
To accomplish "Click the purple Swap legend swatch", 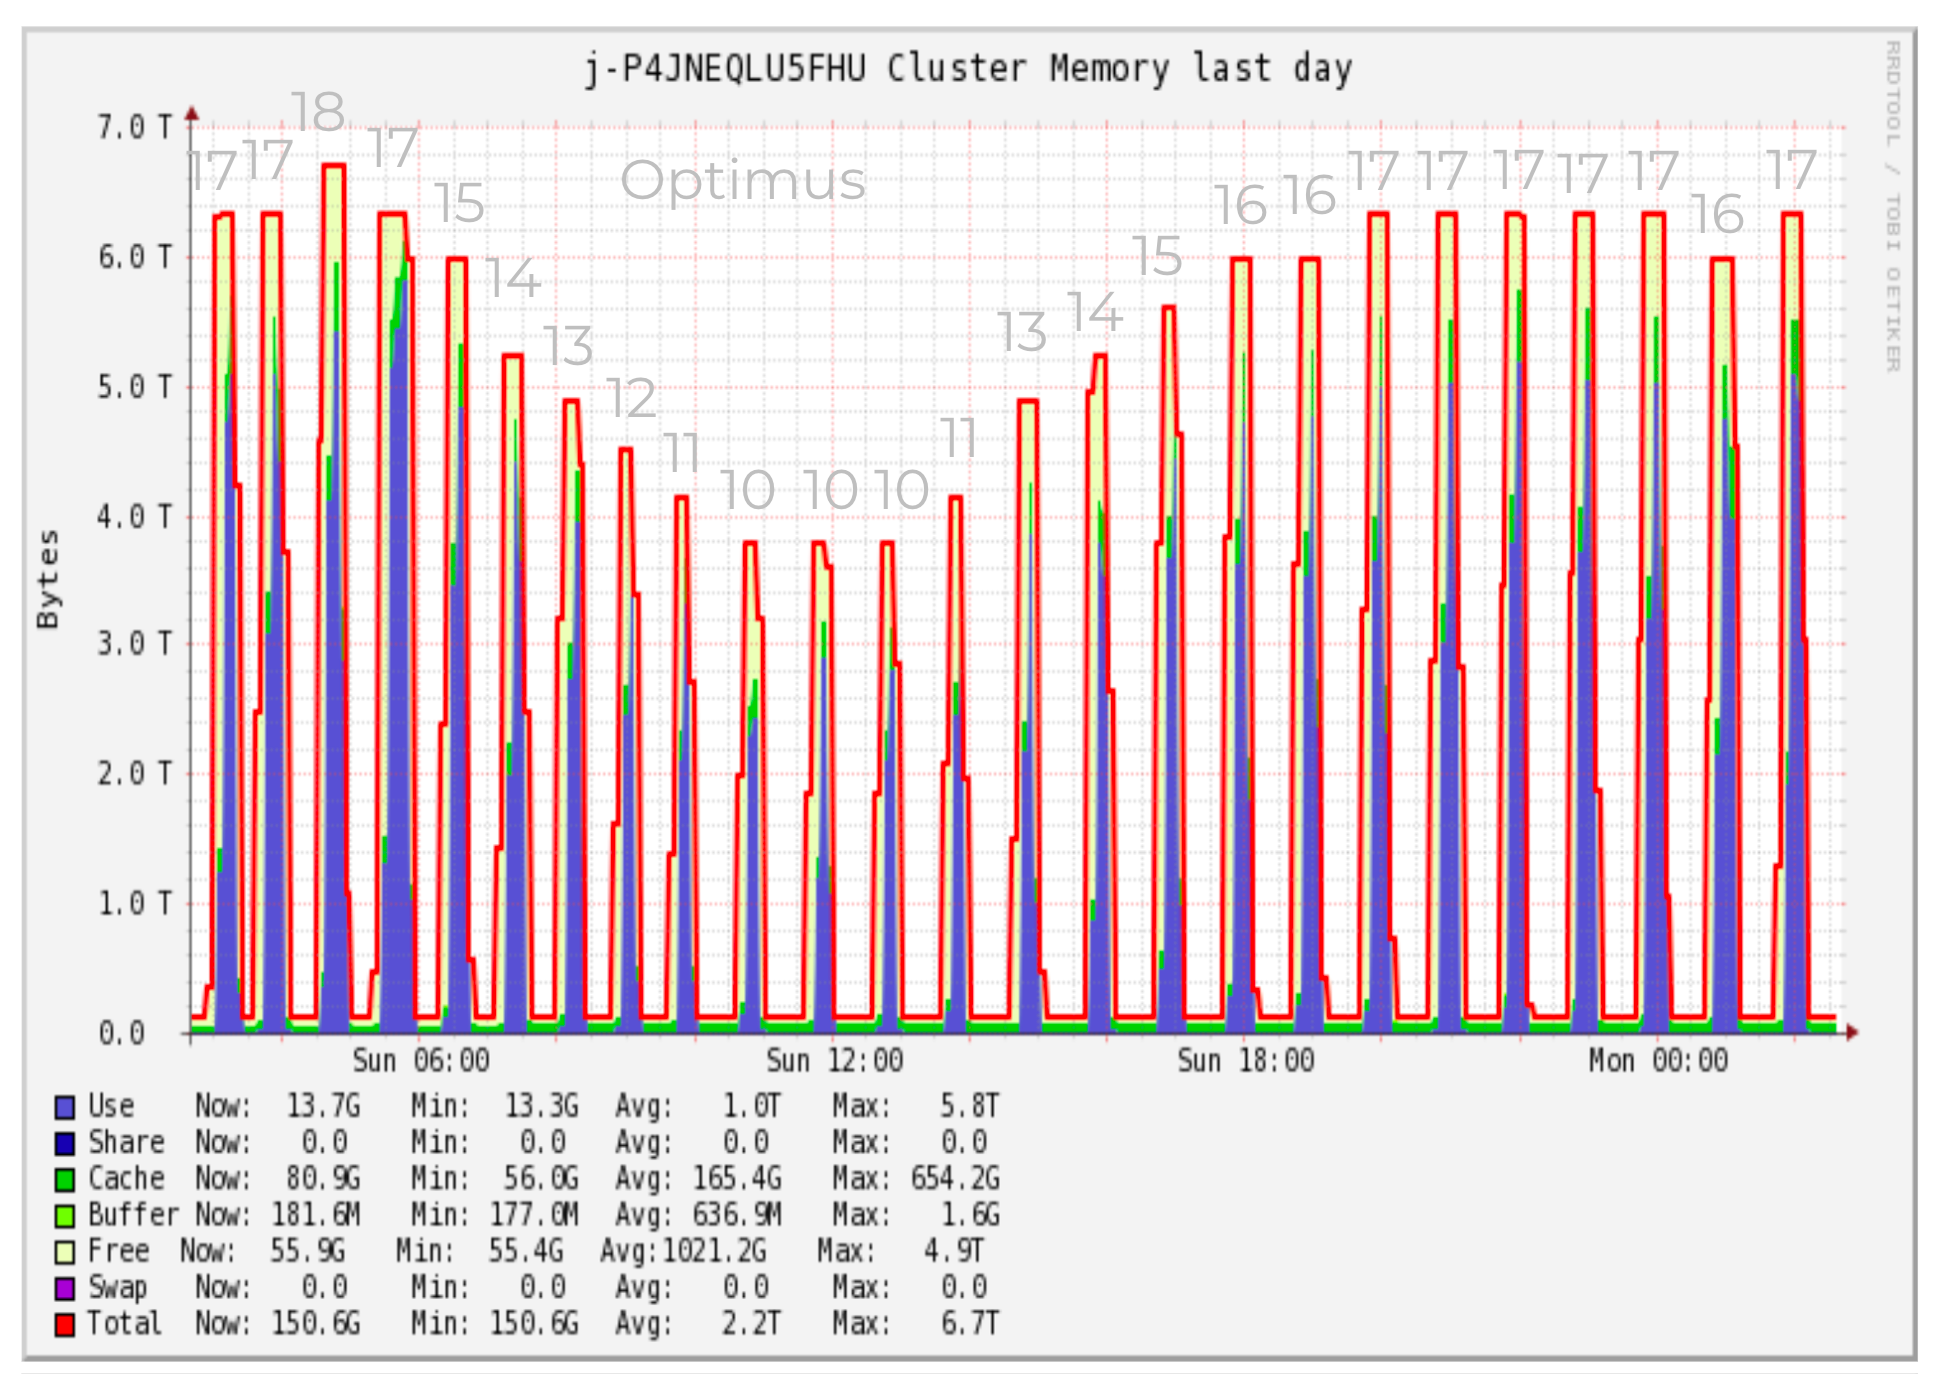I will pos(65,1289).
